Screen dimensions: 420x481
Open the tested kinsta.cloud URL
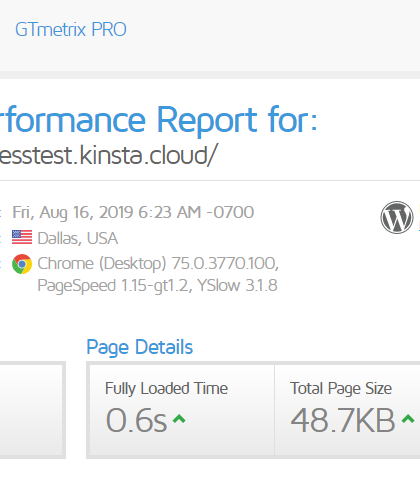[108, 155]
